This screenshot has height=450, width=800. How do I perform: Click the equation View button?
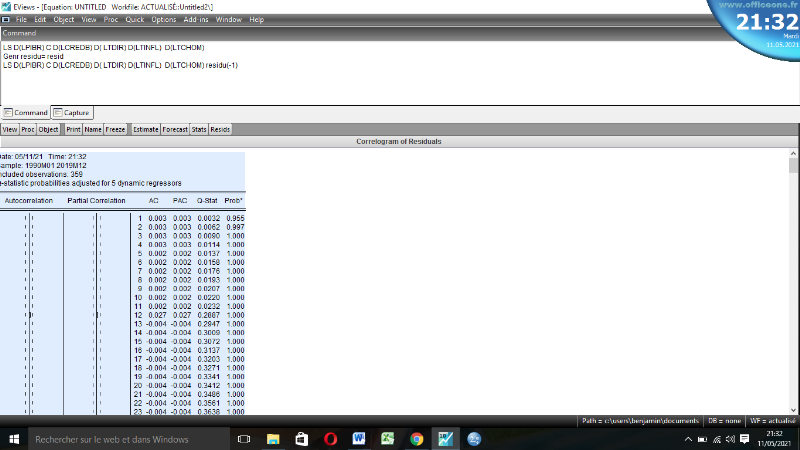(x=10, y=130)
